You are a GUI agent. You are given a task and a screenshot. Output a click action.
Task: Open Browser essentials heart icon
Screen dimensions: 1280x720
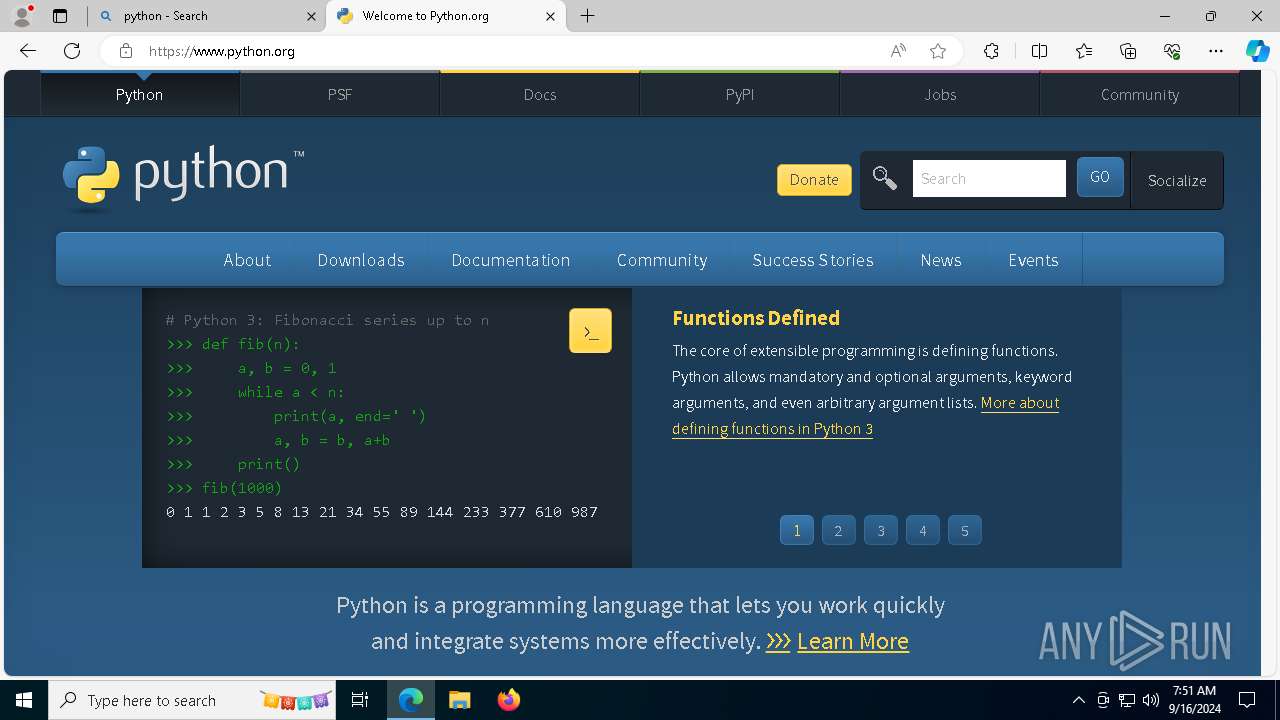[x=1172, y=51]
